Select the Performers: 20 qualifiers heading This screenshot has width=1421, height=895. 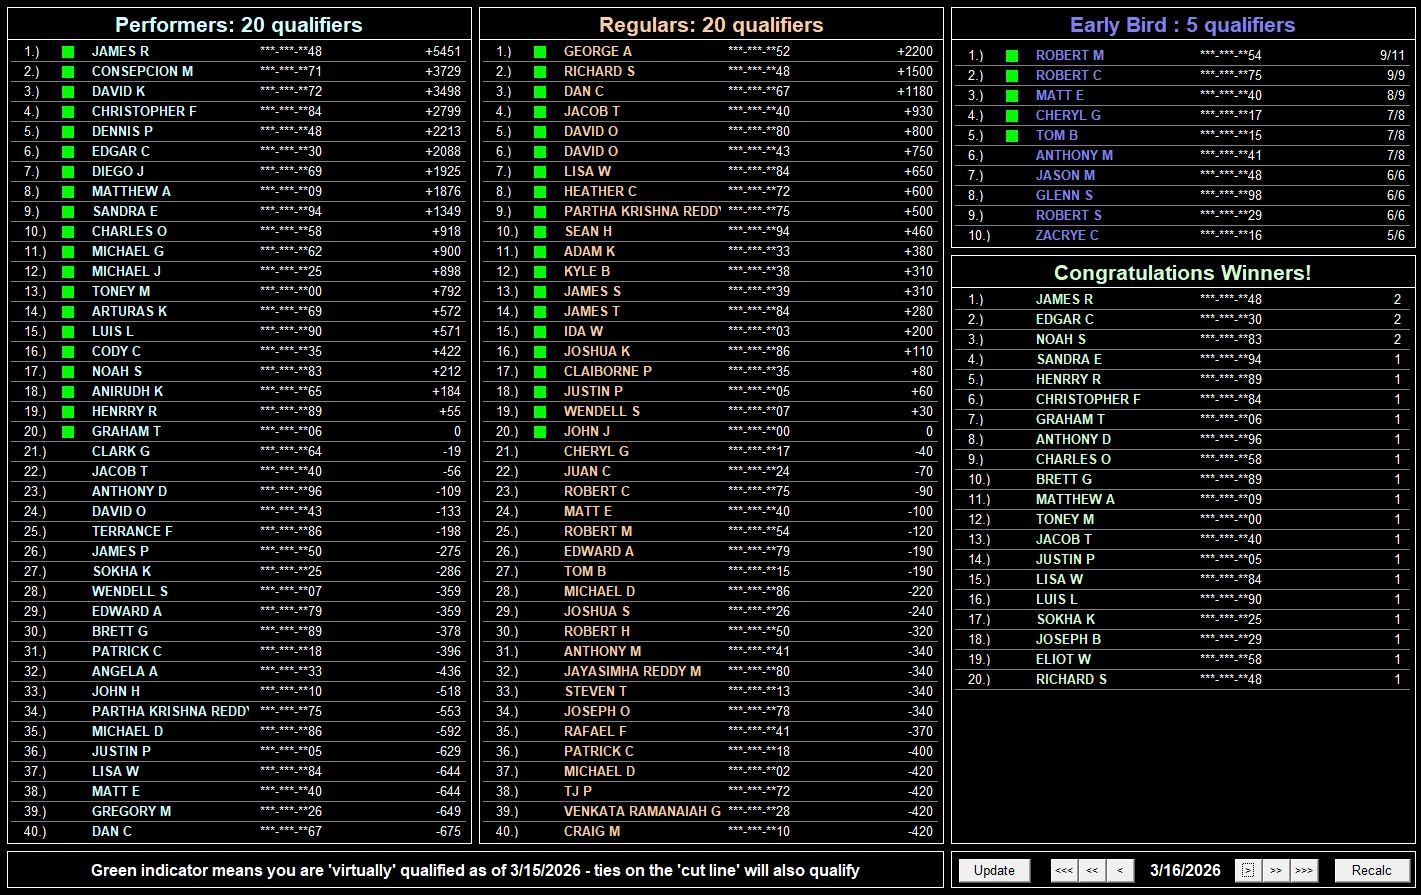[x=238, y=25]
